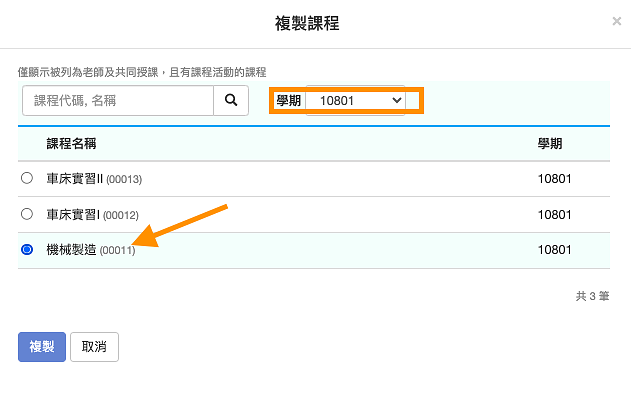
Task: Click the 10801 value in 機械製造 row
Action: (555, 250)
